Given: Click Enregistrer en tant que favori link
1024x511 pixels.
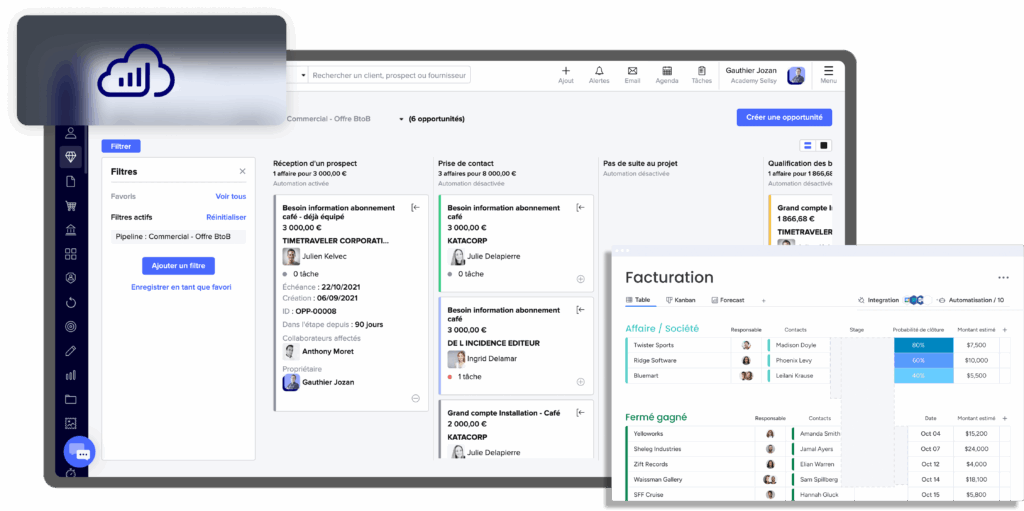Looking at the screenshot, I should [181, 287].
